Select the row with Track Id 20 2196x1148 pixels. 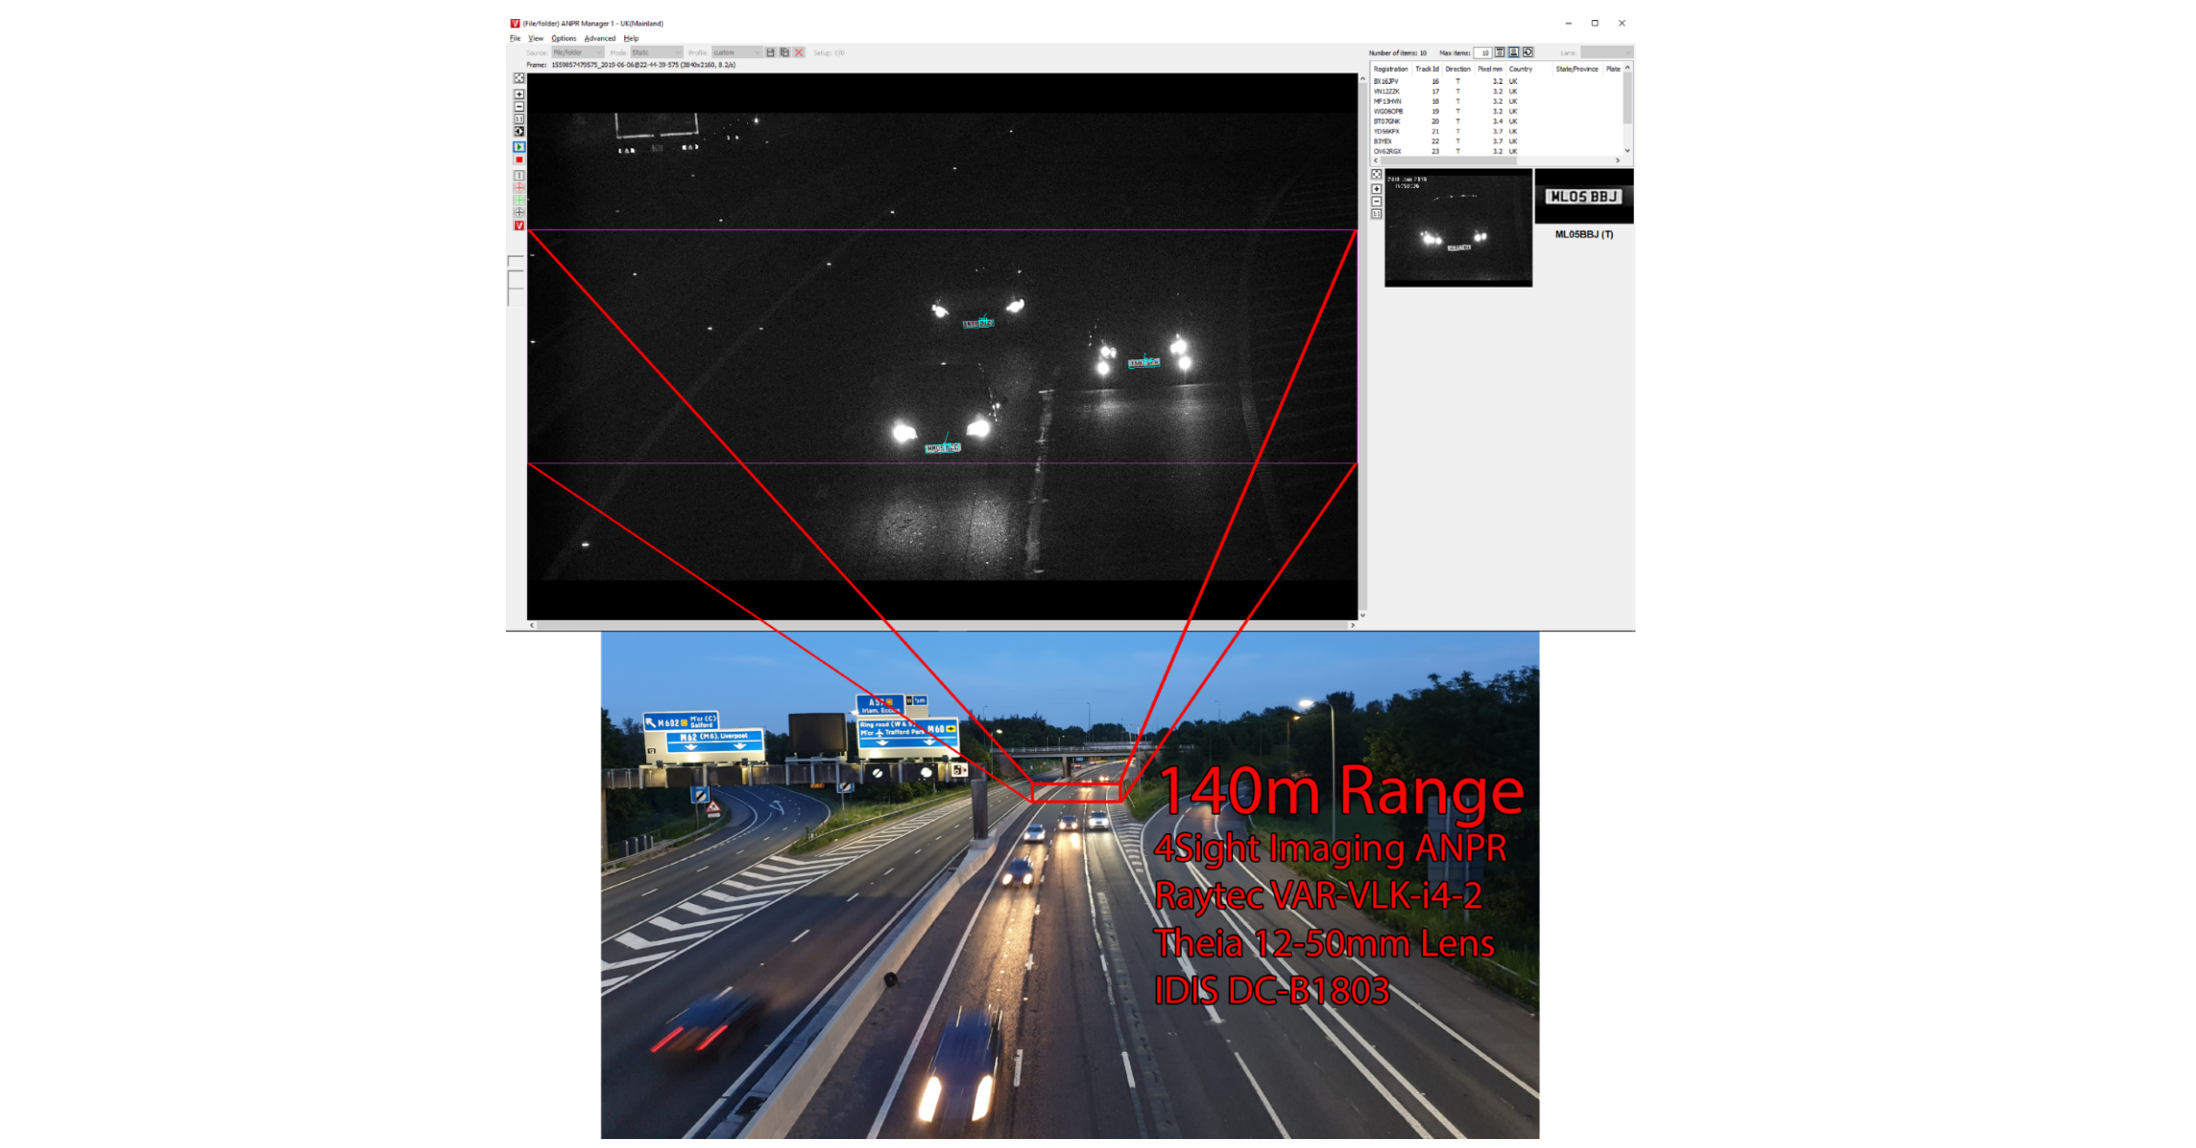[1496, 121]
